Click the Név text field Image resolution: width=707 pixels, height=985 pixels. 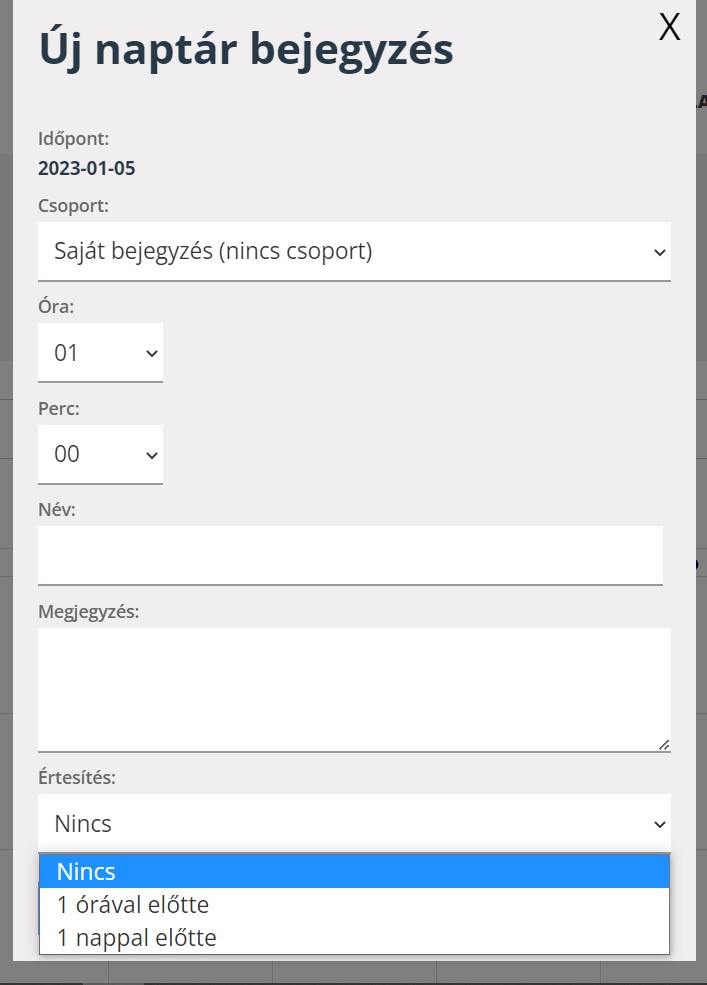tap(350, 554)
